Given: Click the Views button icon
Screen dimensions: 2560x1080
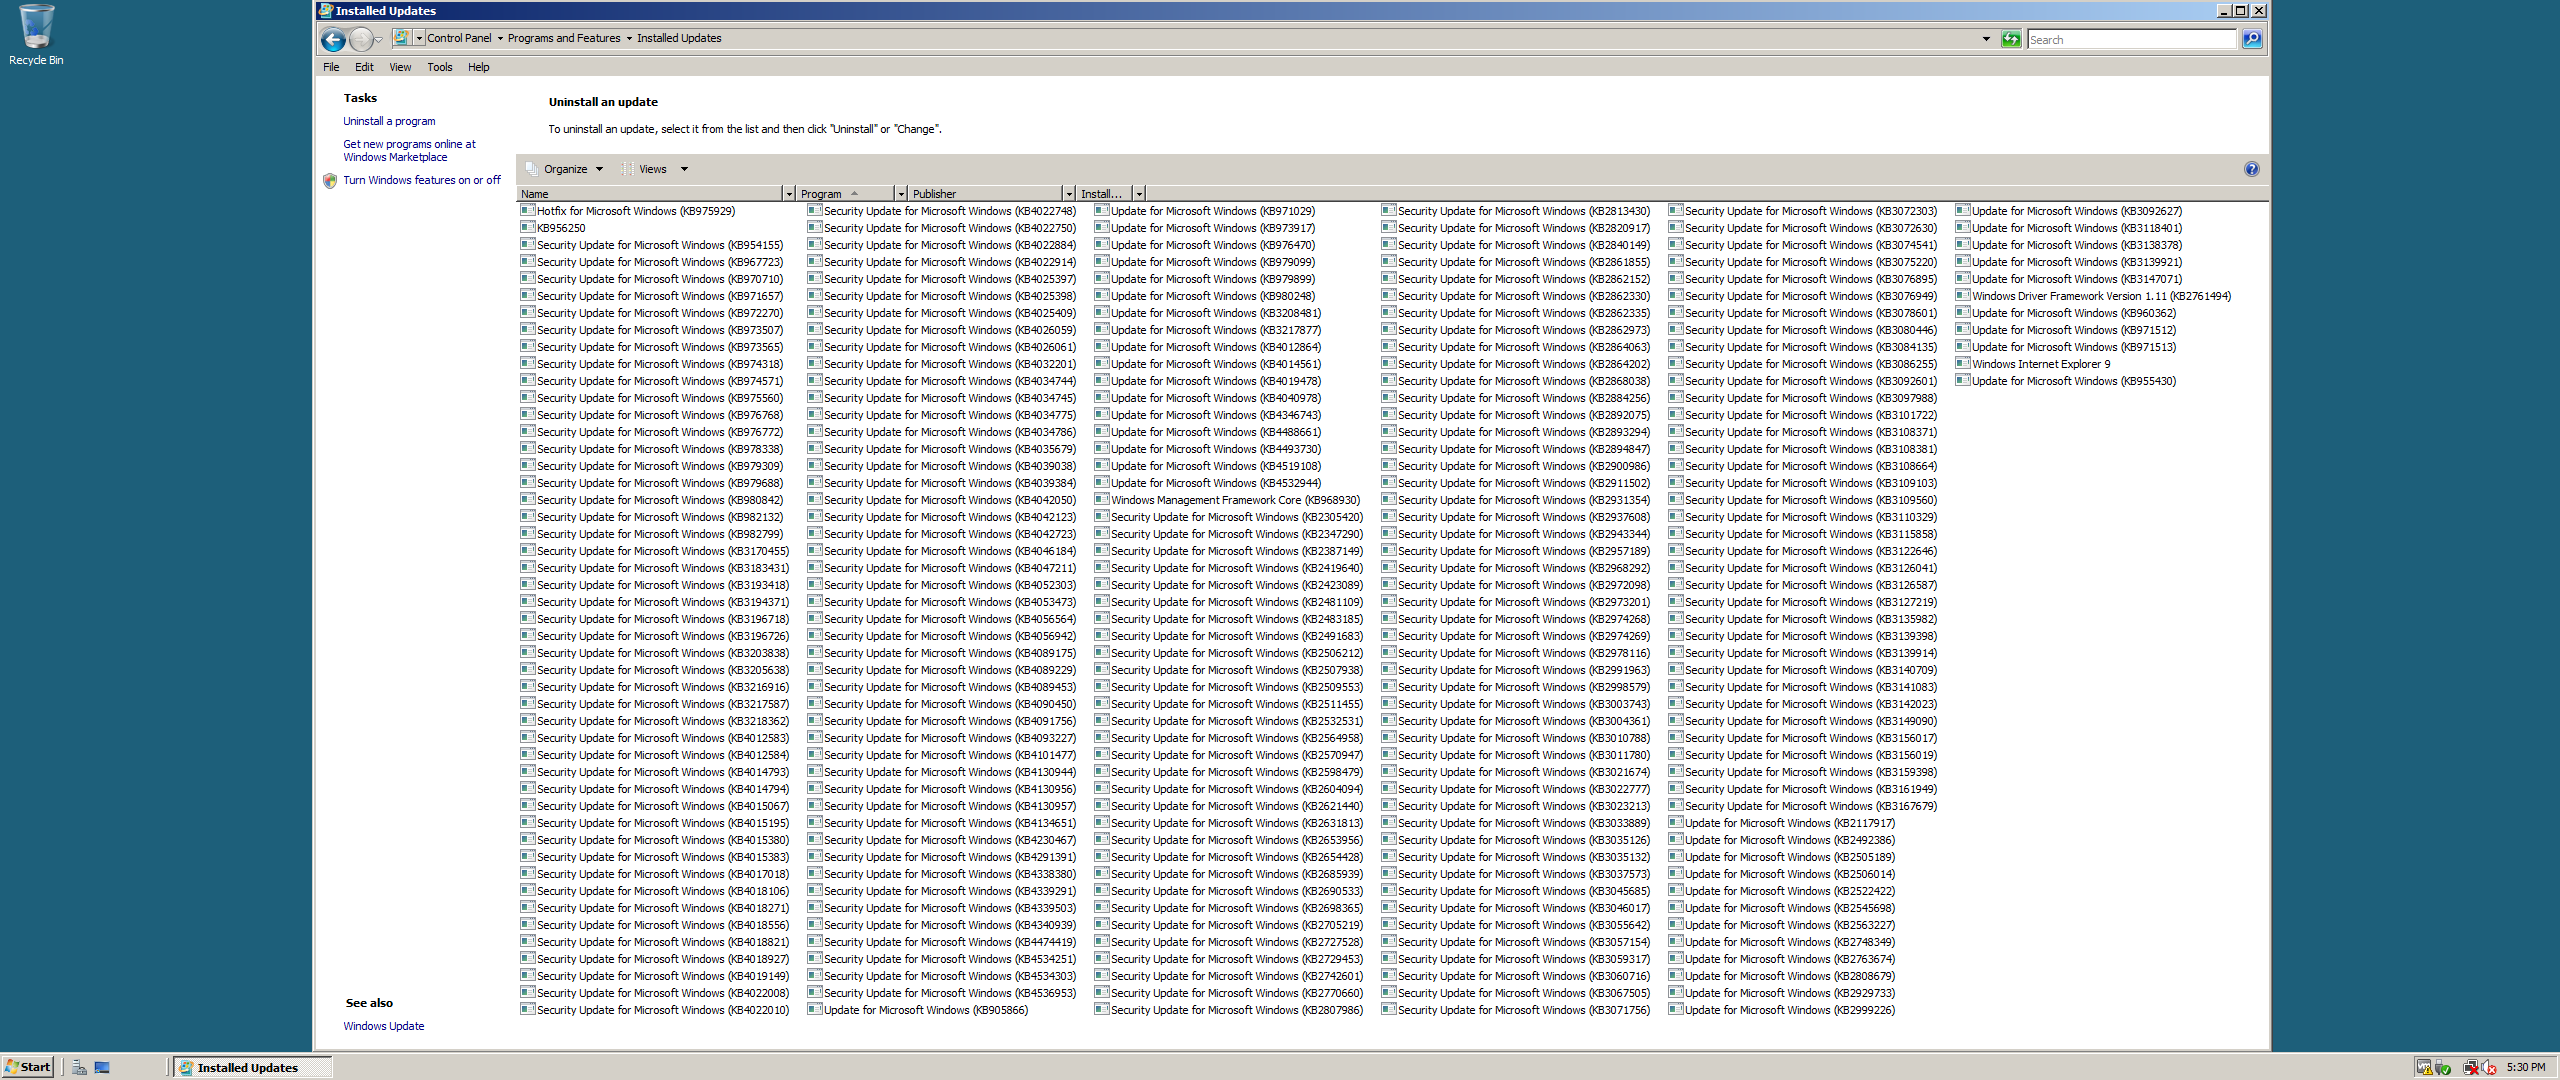Looking at the screenshot, I should coord(627,169).
